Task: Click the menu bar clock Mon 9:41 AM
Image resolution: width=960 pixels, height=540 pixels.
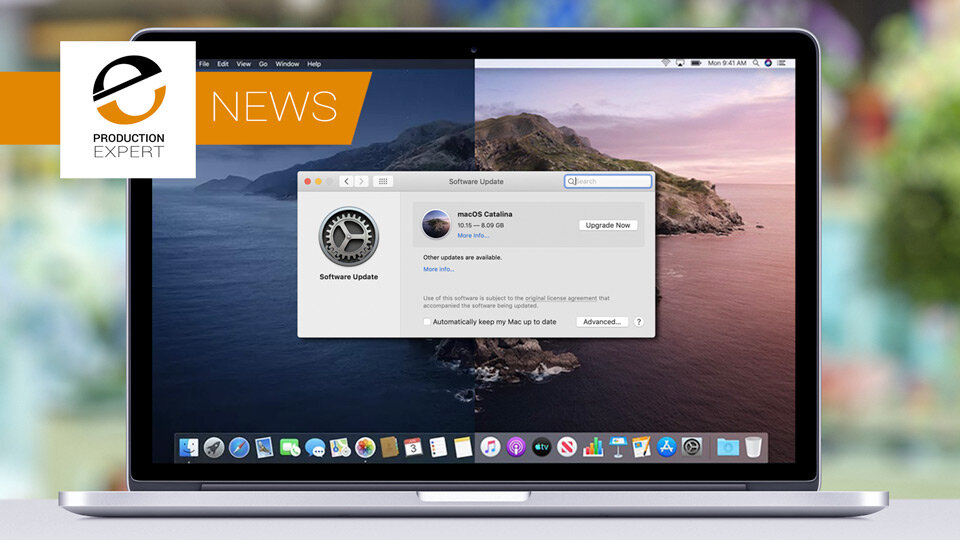Action: [x=727, y=63]
